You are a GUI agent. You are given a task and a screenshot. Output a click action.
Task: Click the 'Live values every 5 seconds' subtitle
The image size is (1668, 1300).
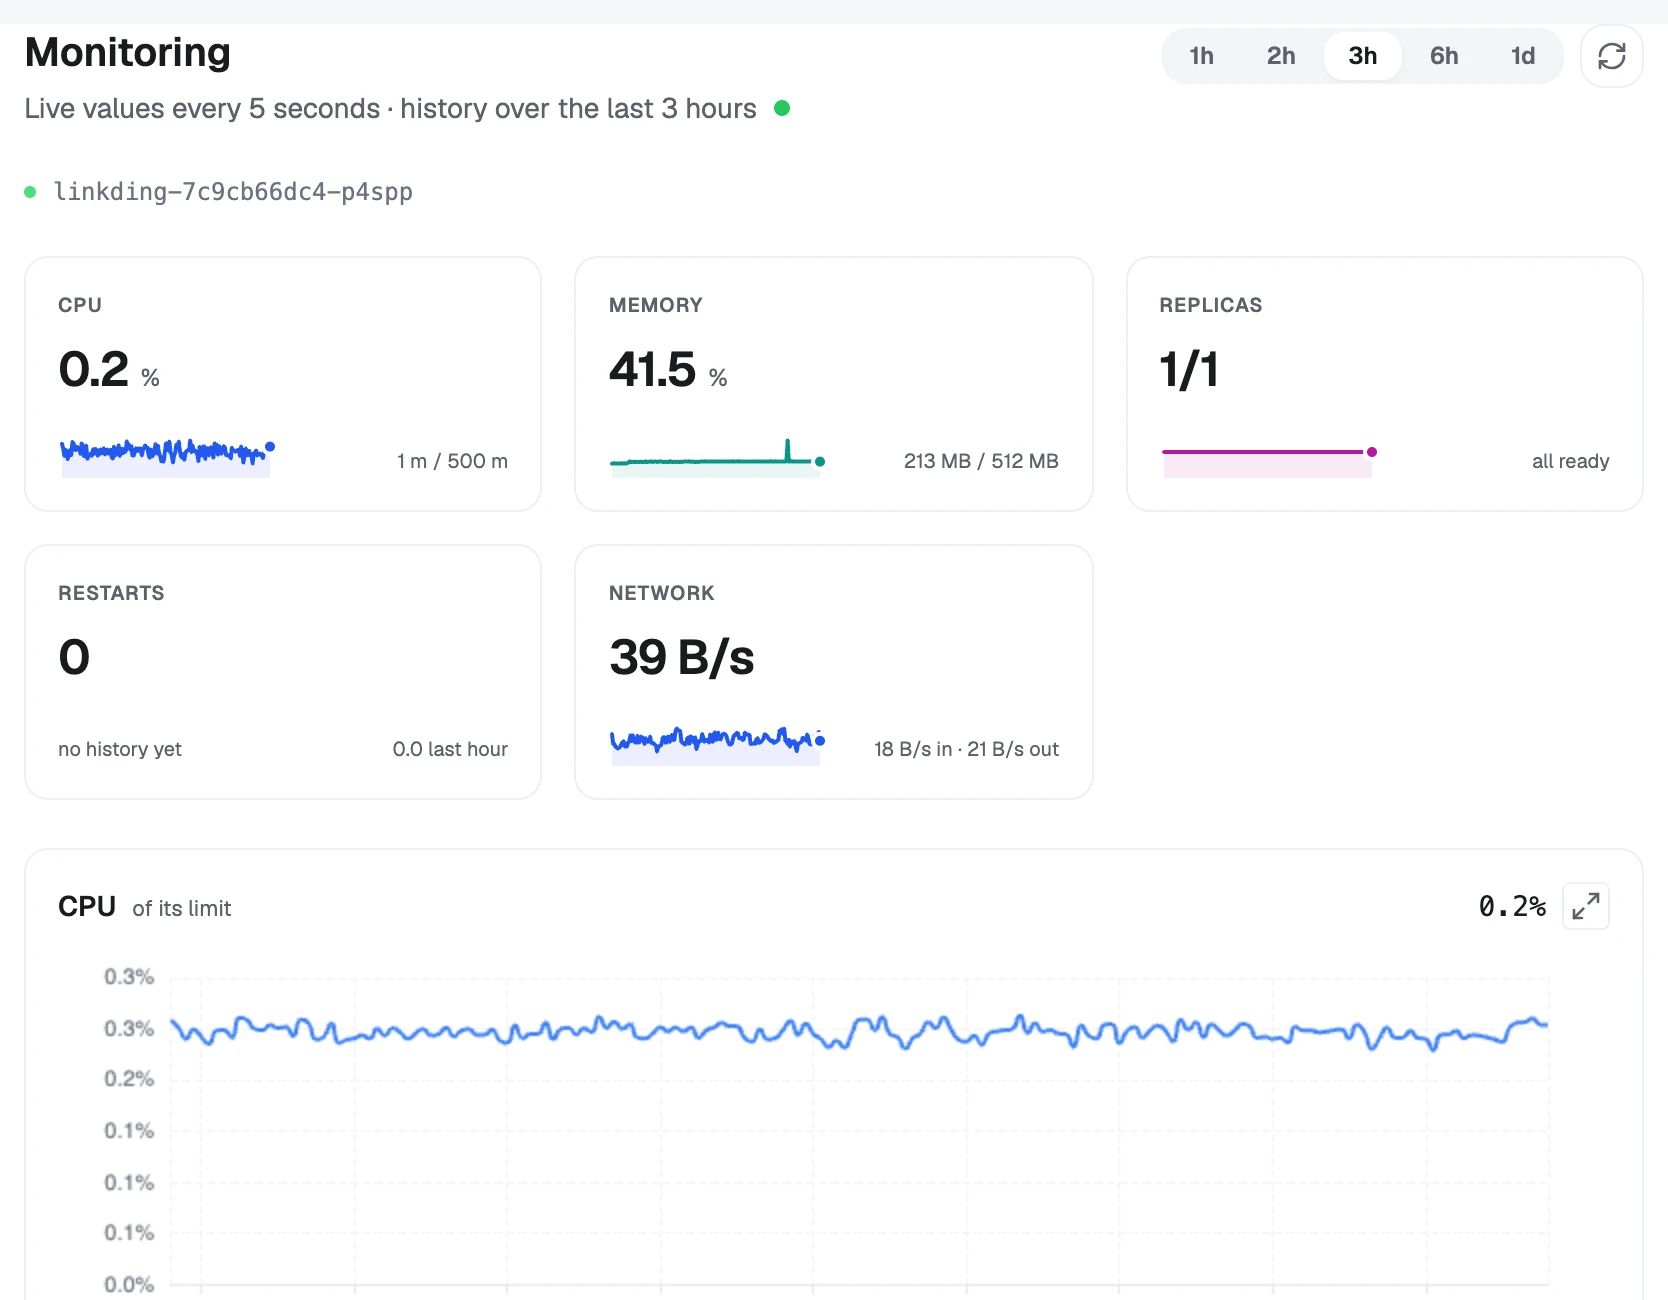[391, 108]
